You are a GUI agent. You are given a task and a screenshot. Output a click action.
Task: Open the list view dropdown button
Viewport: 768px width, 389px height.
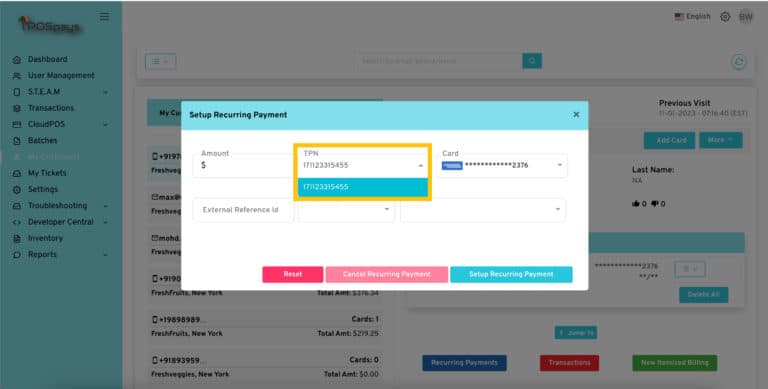pos(160,61)
